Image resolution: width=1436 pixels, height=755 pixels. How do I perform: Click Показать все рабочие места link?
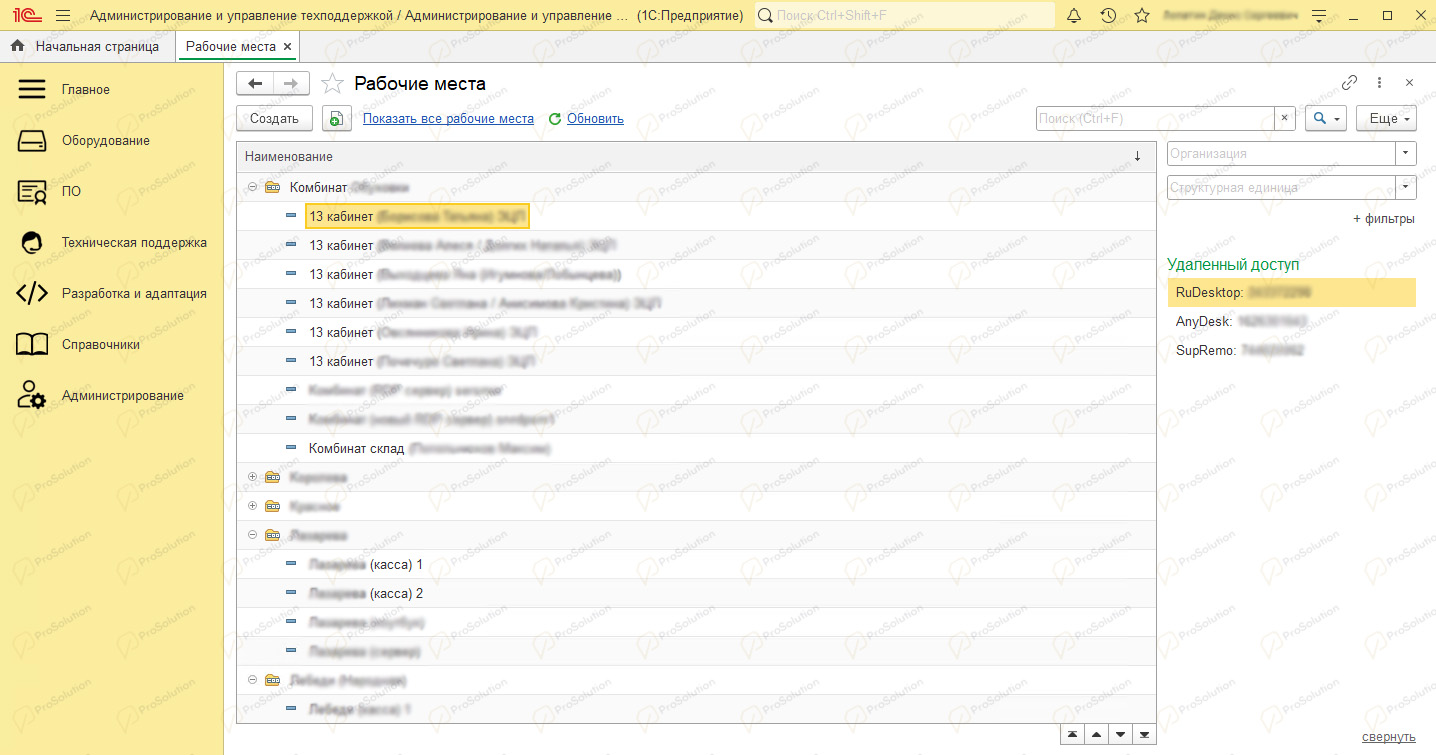[448, 119]
